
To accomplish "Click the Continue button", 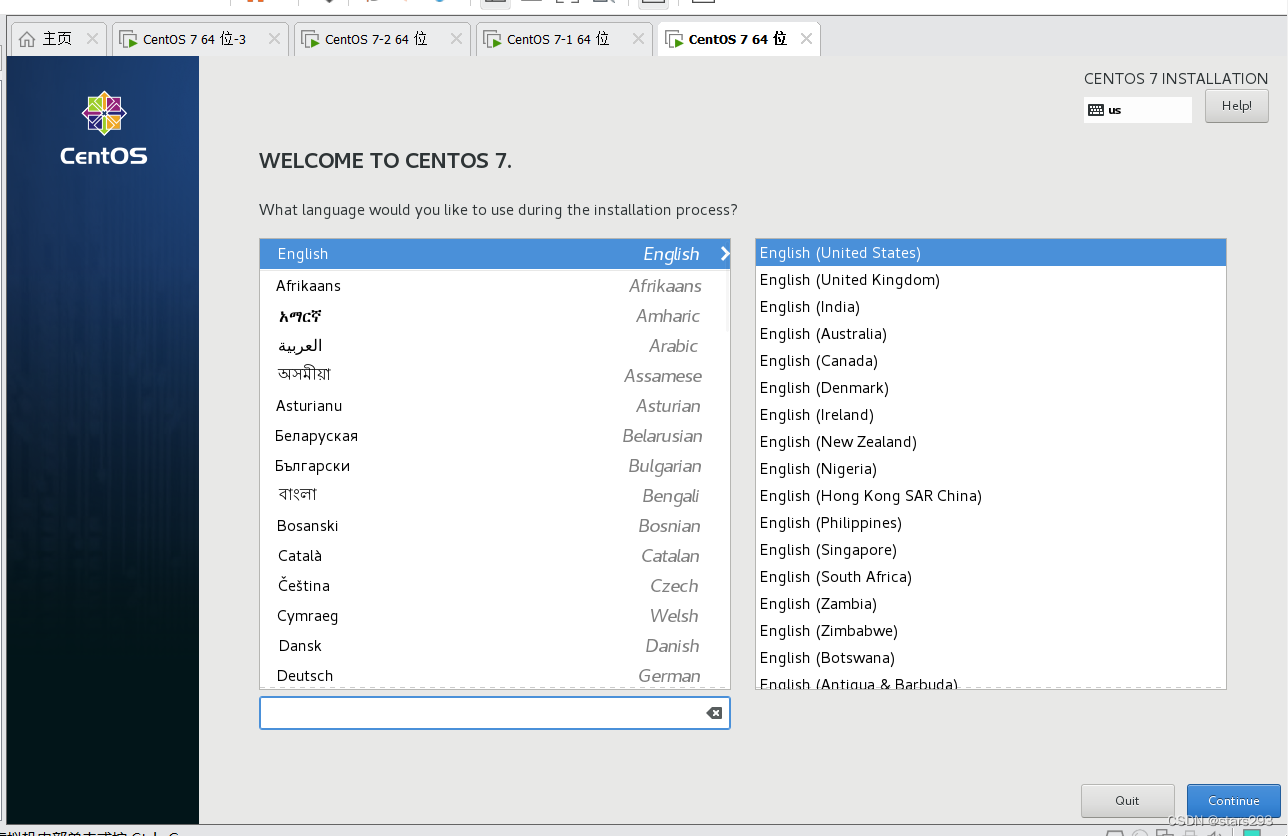I will click(1233, 800).
